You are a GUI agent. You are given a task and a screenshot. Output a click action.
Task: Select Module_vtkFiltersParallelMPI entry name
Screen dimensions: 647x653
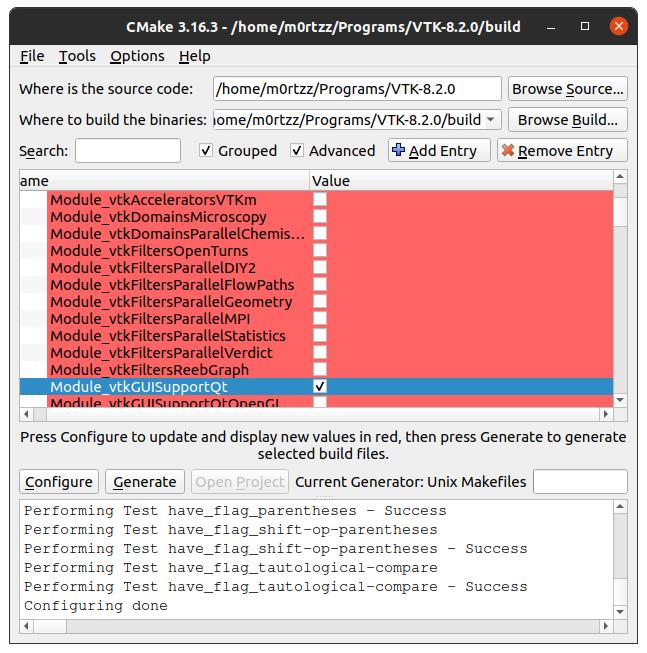click(150, 319)
